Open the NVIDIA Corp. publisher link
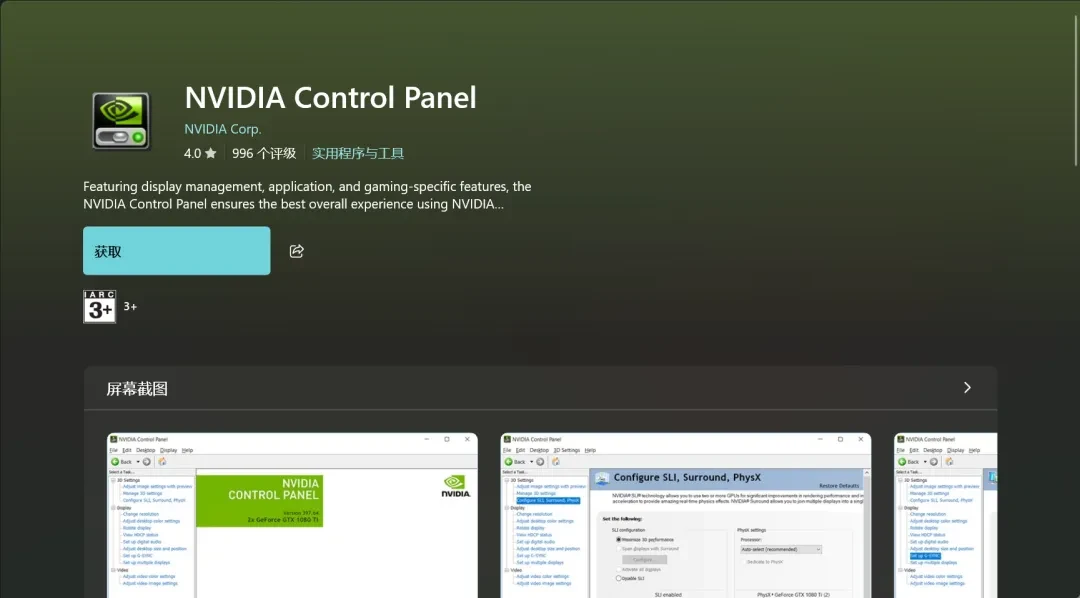The height and width of the screenshot is (598, 1080). [223, 129]
